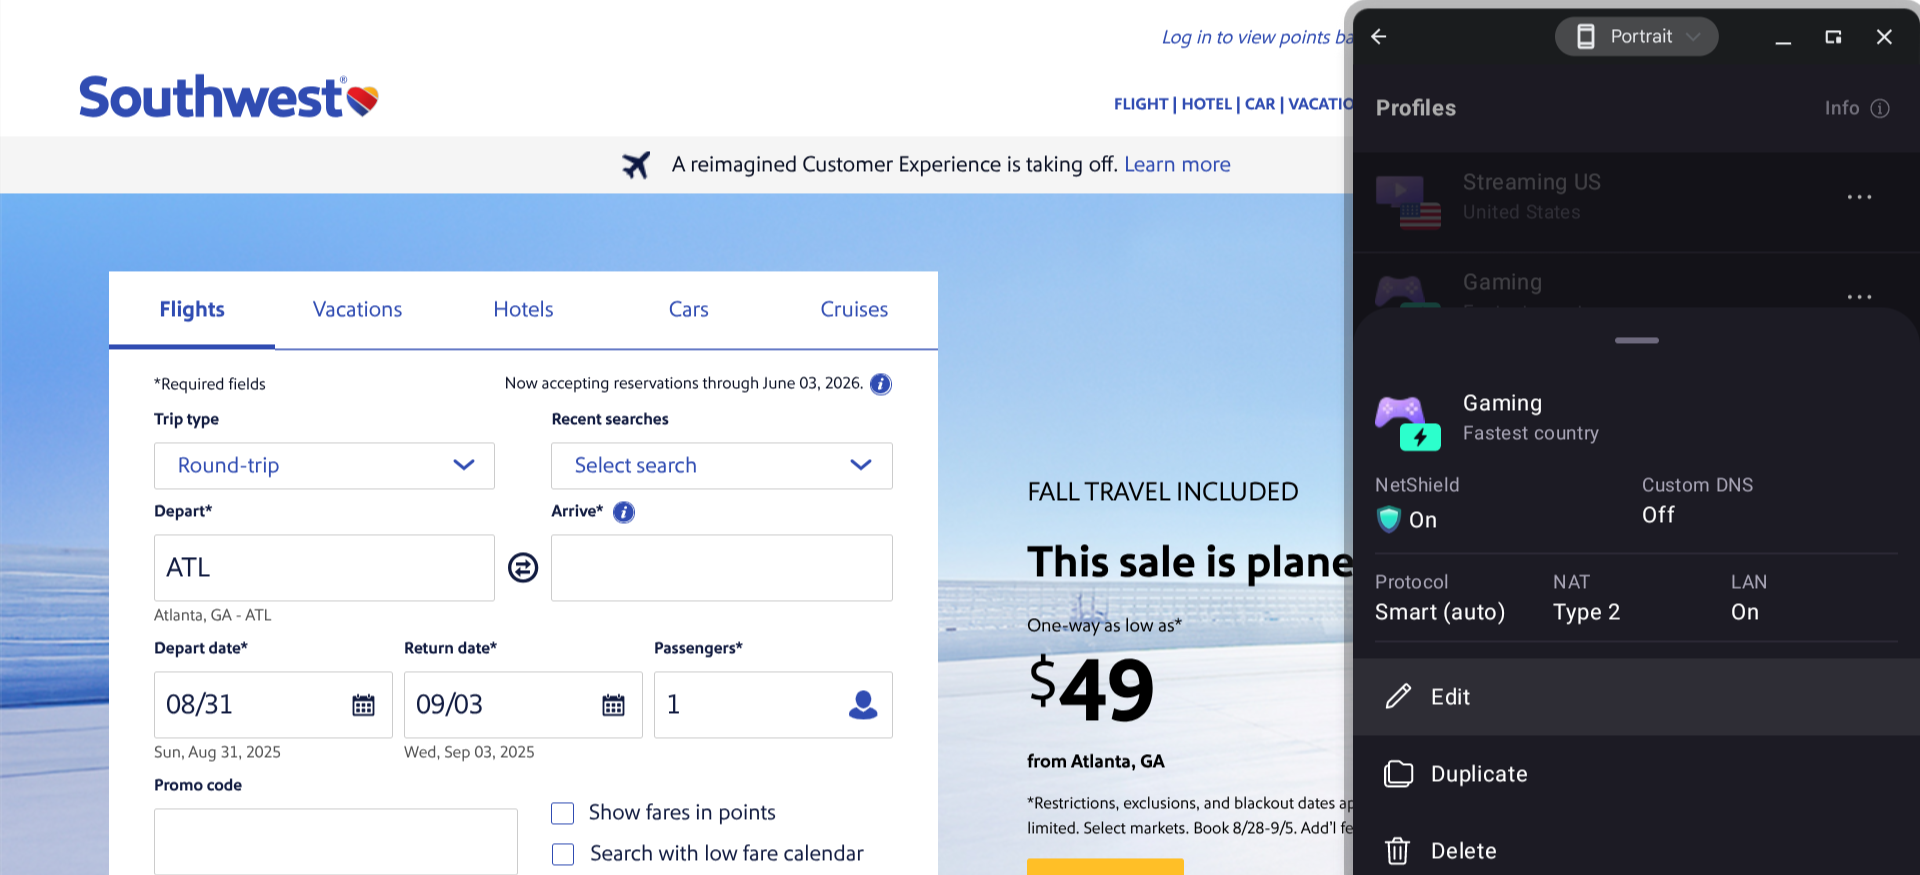Click the Arrive airport input field
1920x875 pixels.
[x=721, y=568]
